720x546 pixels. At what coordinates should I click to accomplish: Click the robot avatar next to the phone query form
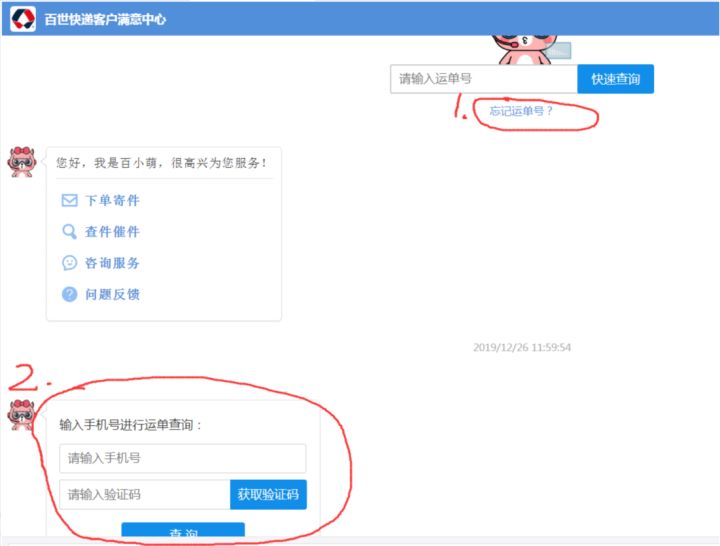[x=21, y=415]
